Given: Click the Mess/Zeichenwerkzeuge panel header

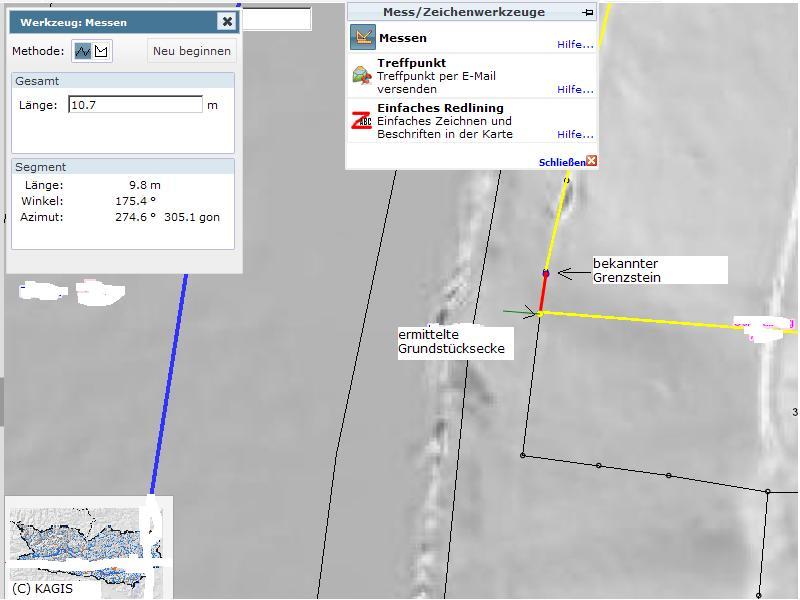Looking at the screenshot, I should [x=463, y=12].
